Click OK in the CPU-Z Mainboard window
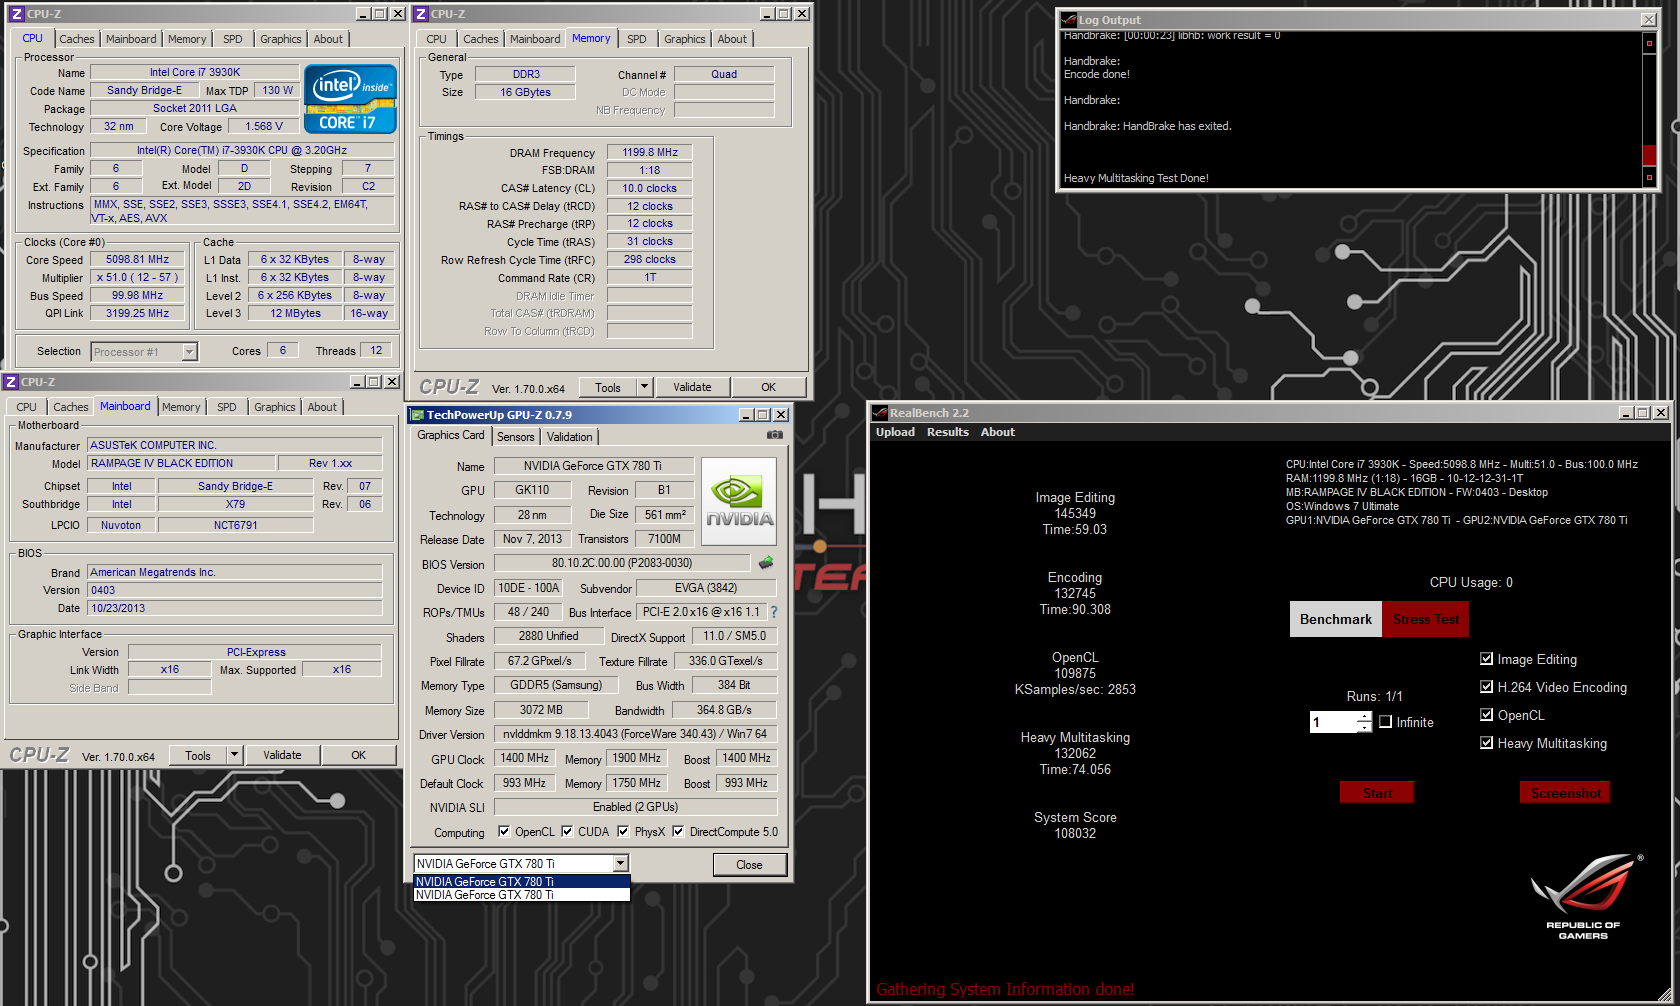 point(358,755)
